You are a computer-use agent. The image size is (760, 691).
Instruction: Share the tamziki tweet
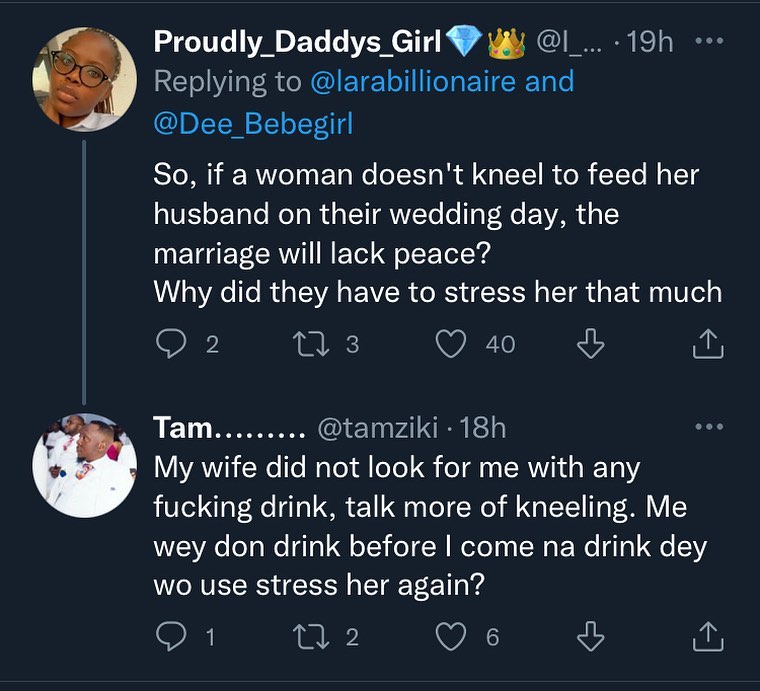tap(707, 636)
